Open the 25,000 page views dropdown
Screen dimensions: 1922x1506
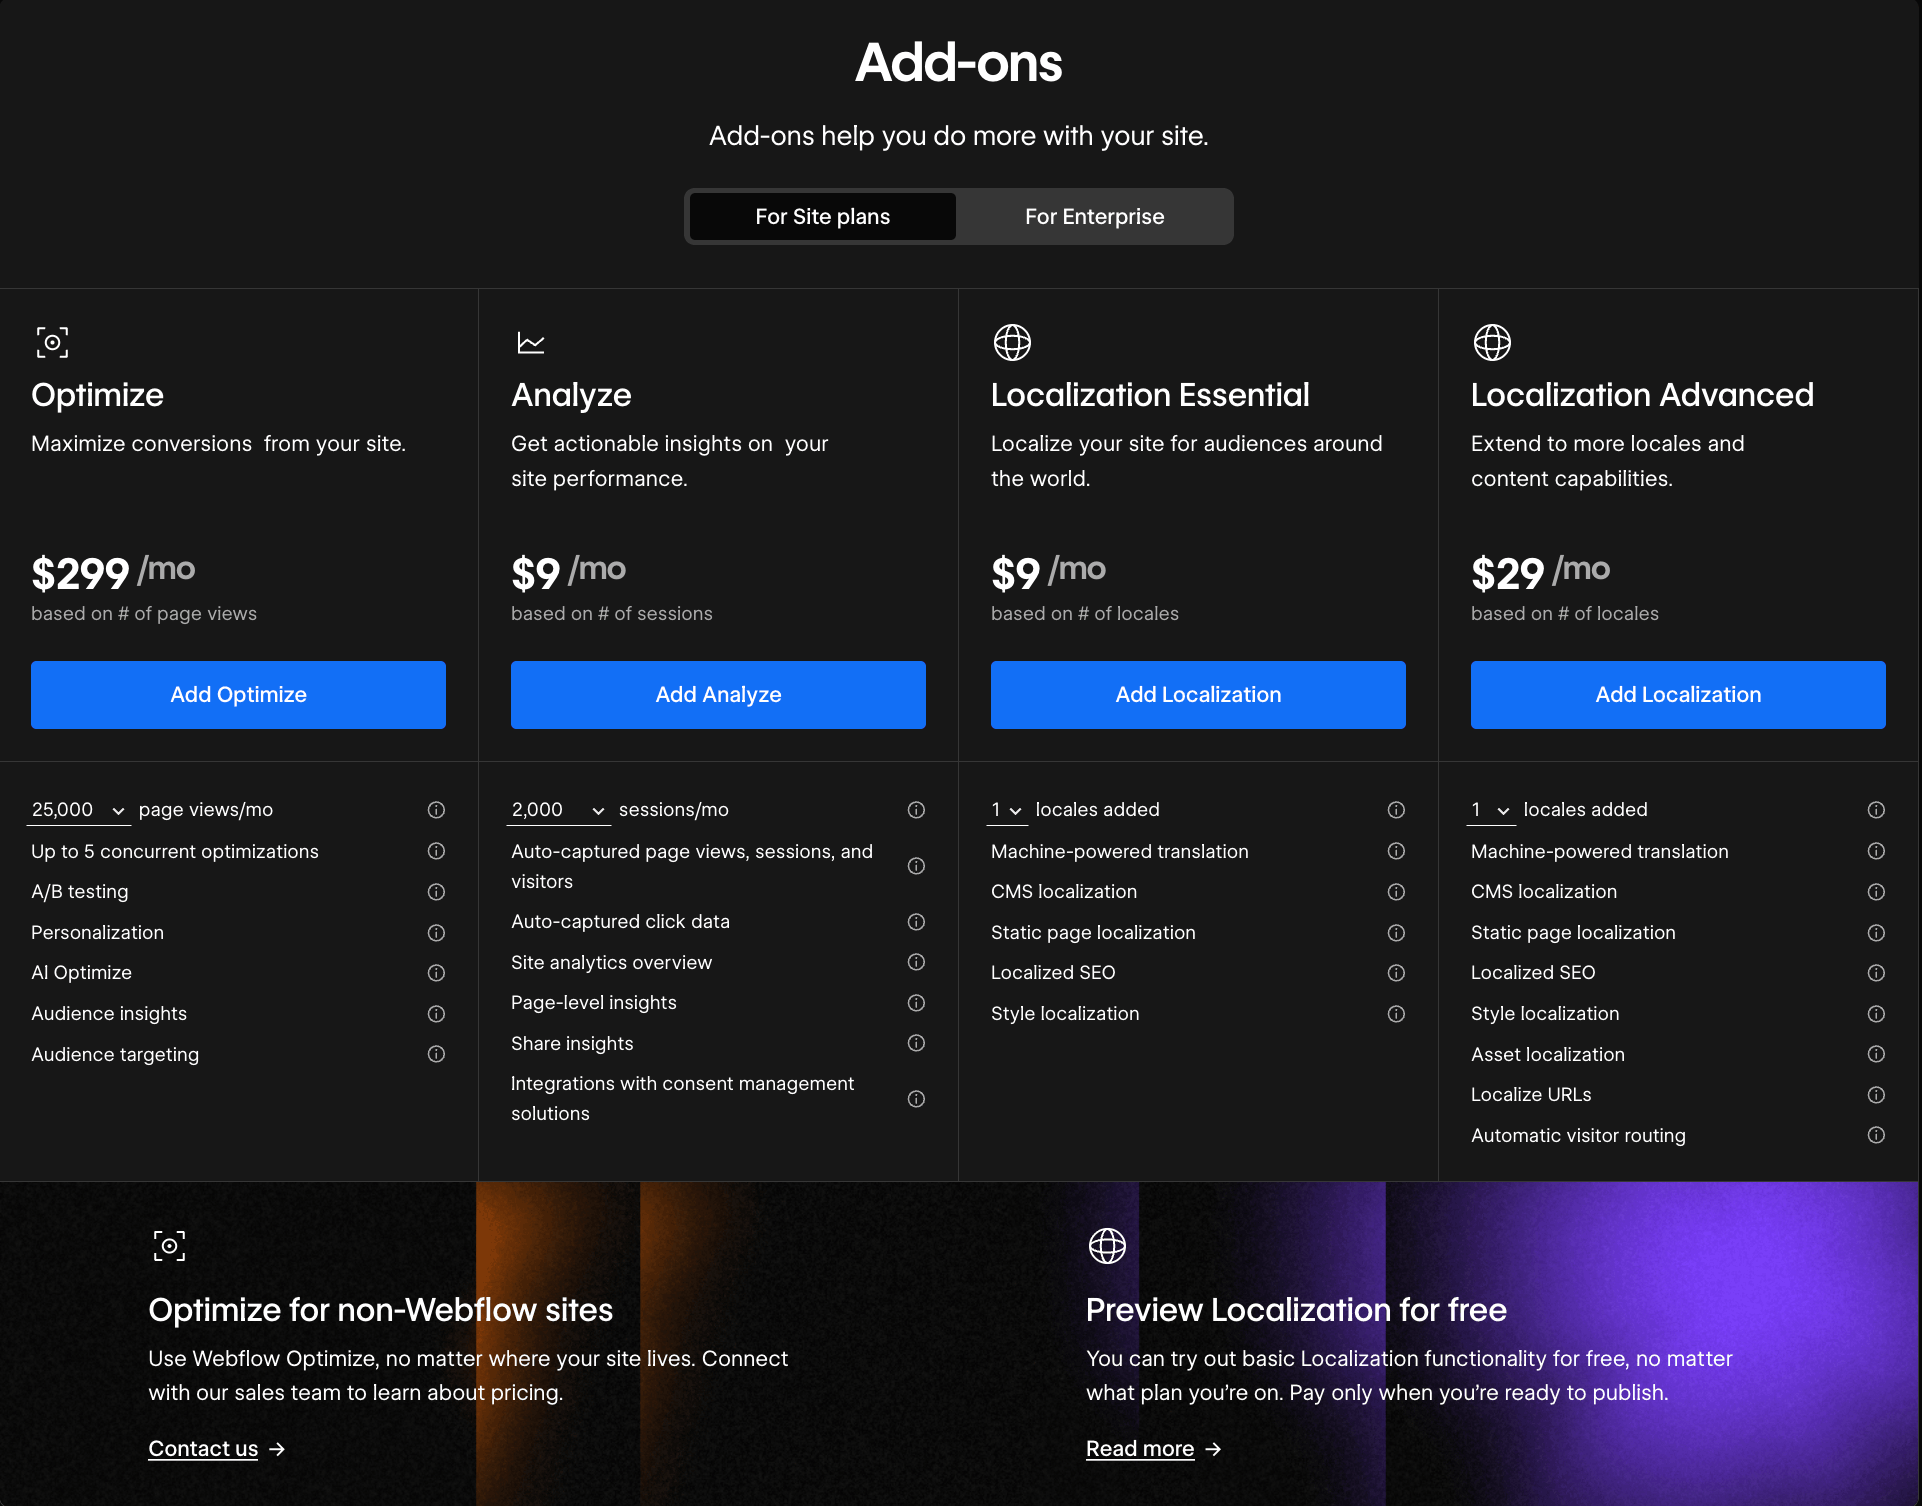(x=79, y=810)
